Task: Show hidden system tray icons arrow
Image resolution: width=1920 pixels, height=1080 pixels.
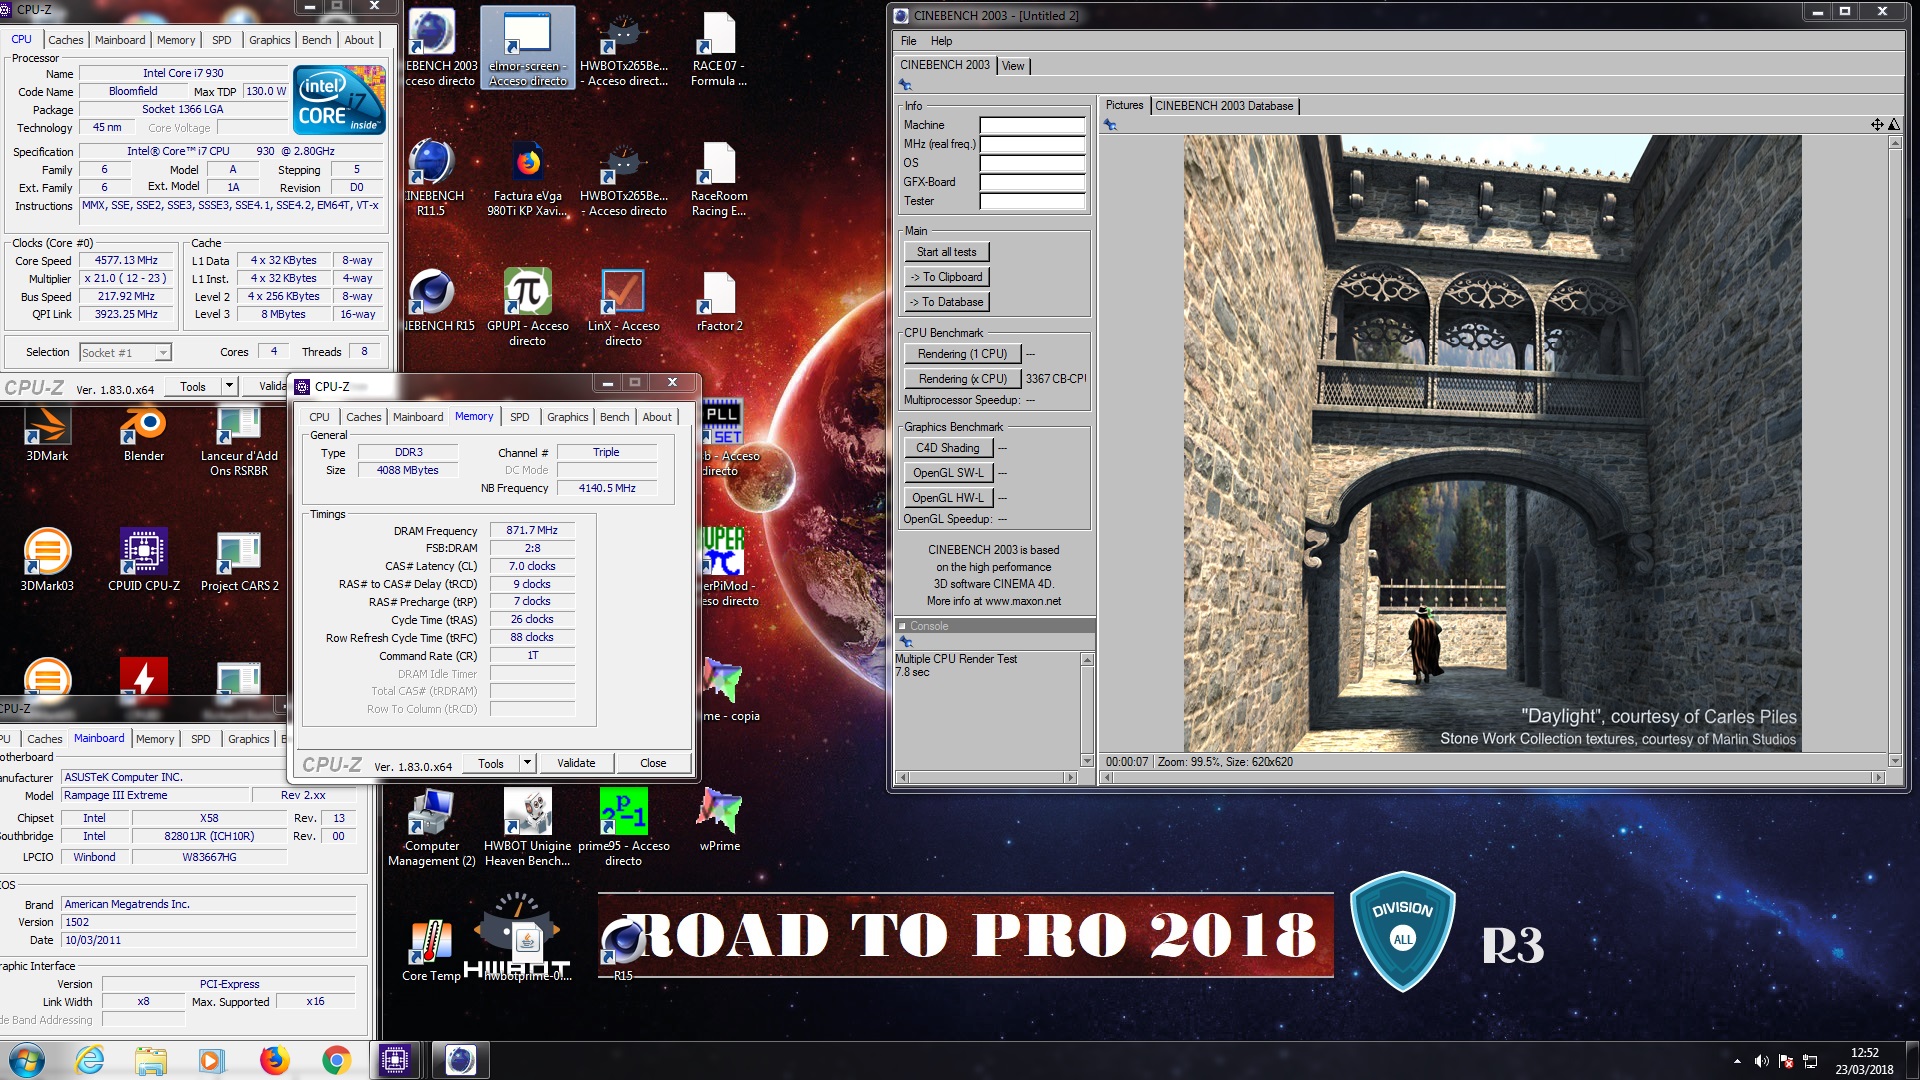Action: tap(1737, 1061)
